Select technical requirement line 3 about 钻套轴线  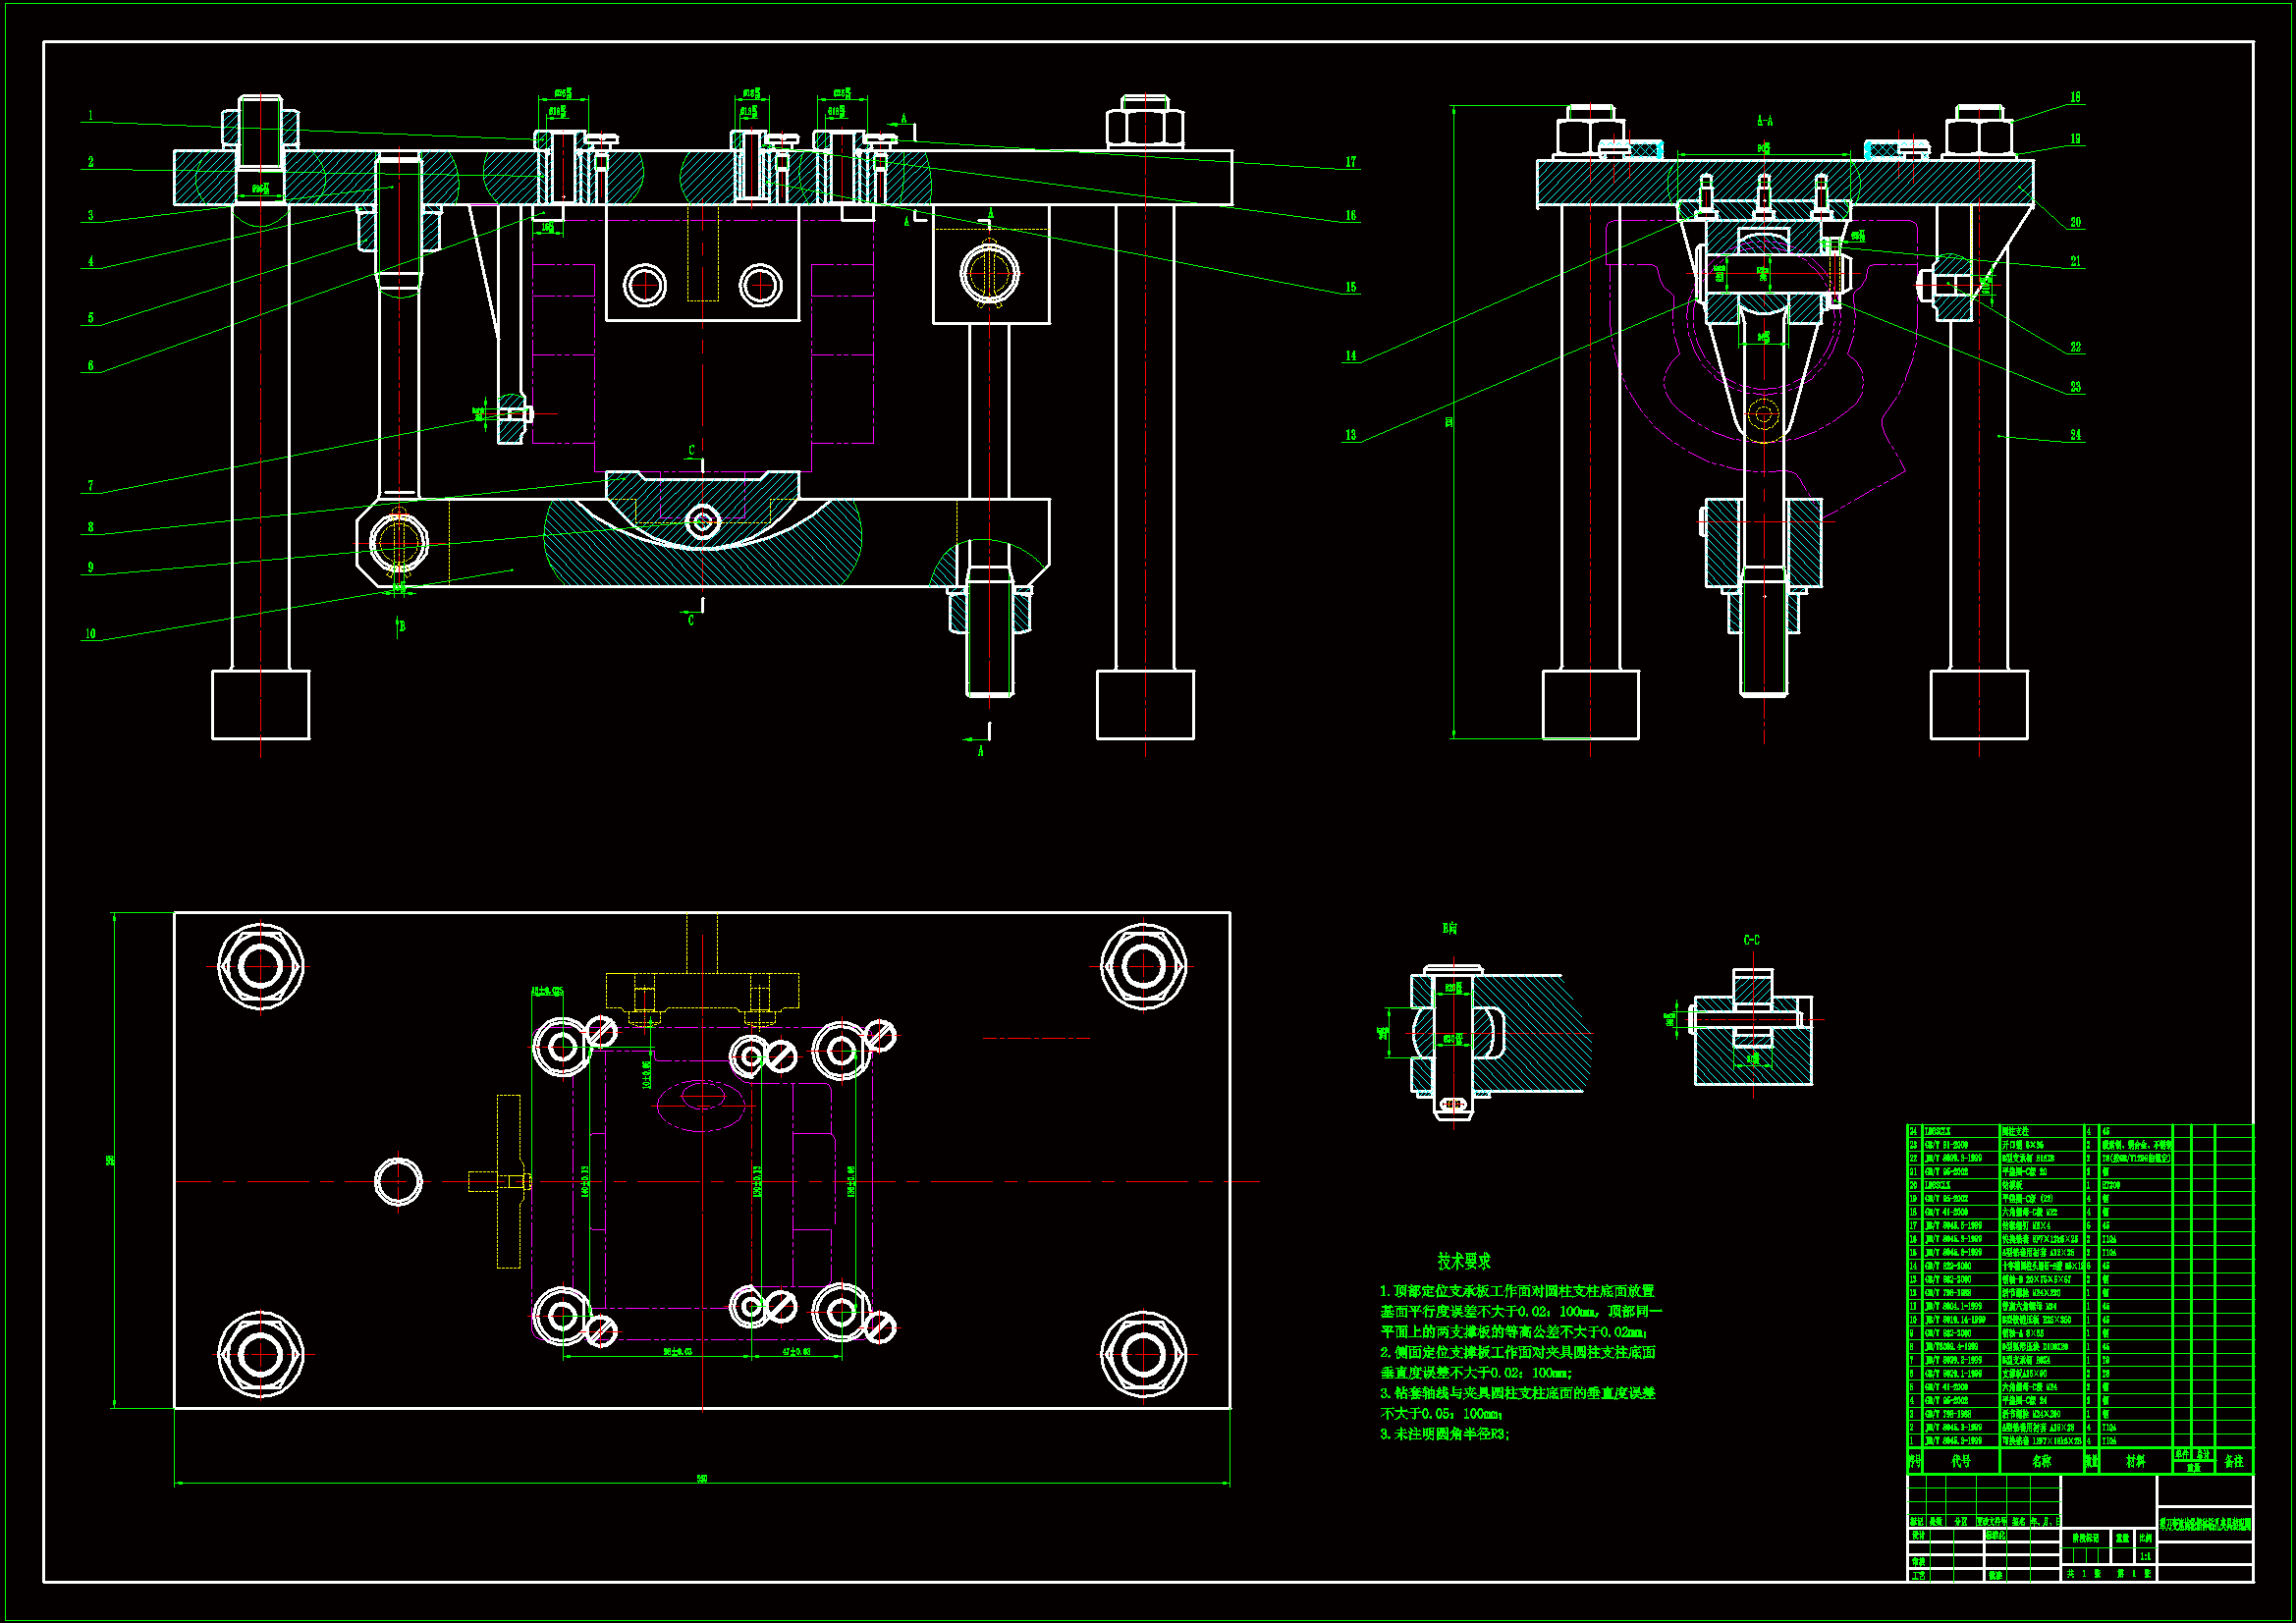(1517, 1393)
